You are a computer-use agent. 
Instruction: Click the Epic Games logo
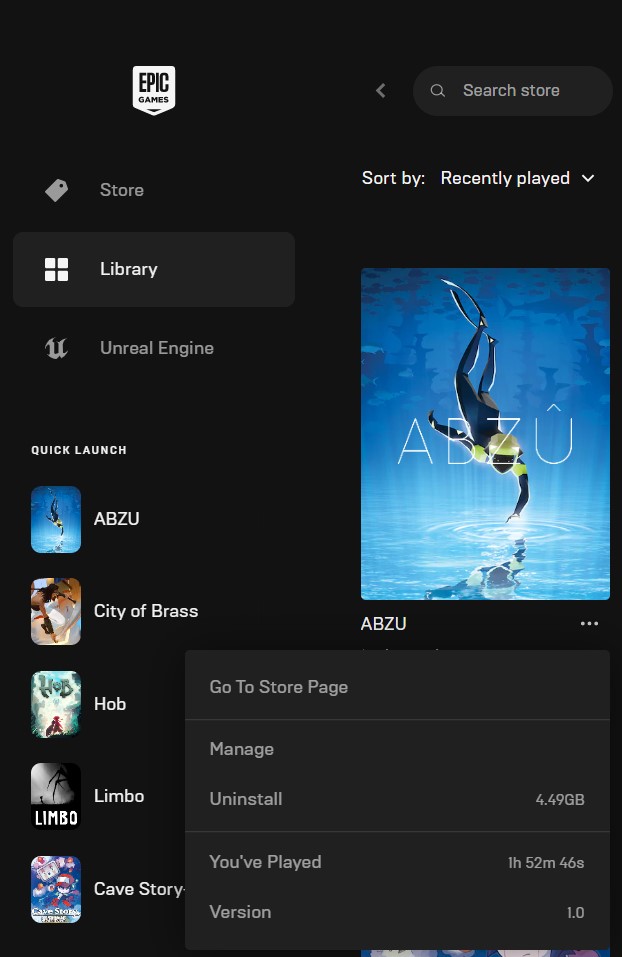point(154,90)
